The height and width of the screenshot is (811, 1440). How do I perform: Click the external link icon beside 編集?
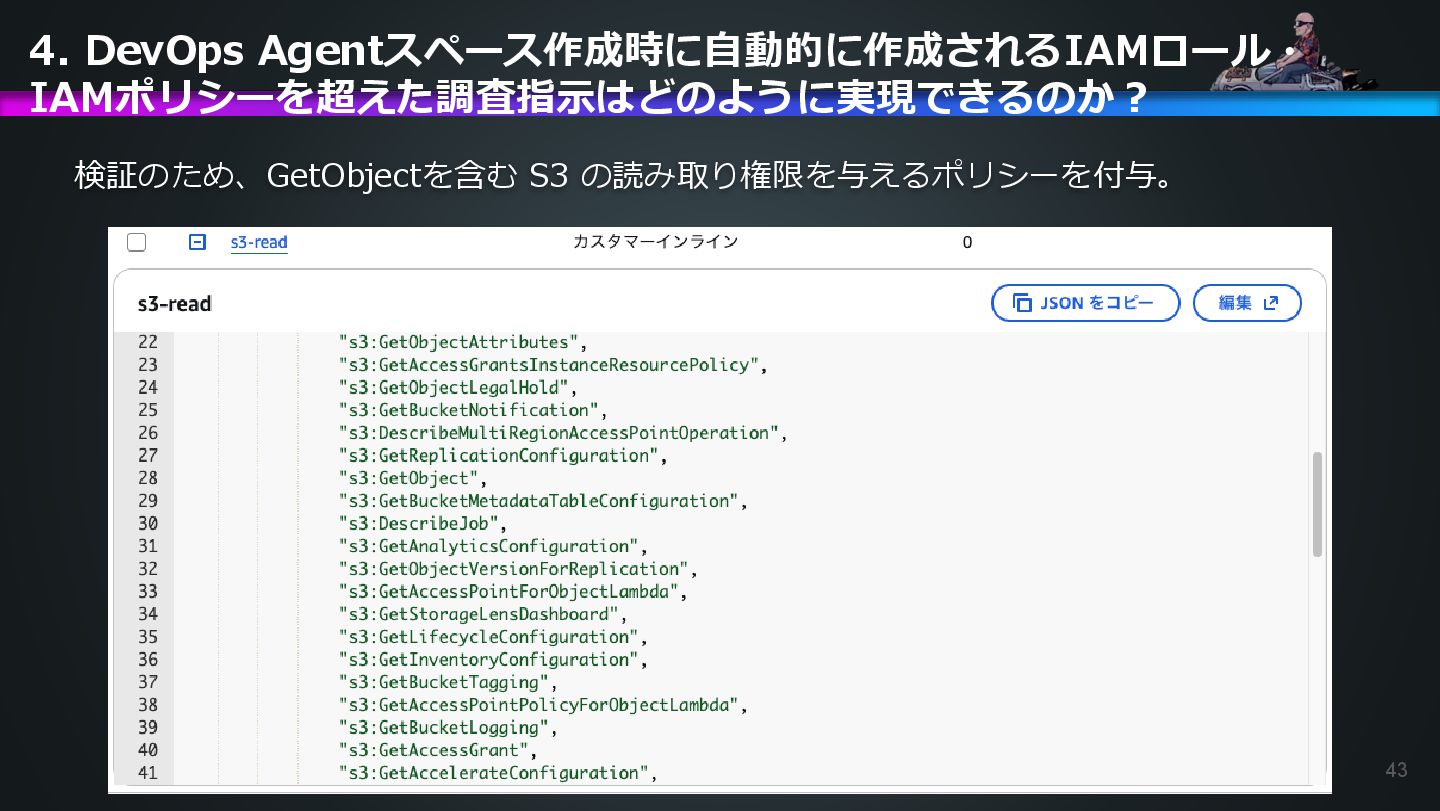[x=1271, y=303]
